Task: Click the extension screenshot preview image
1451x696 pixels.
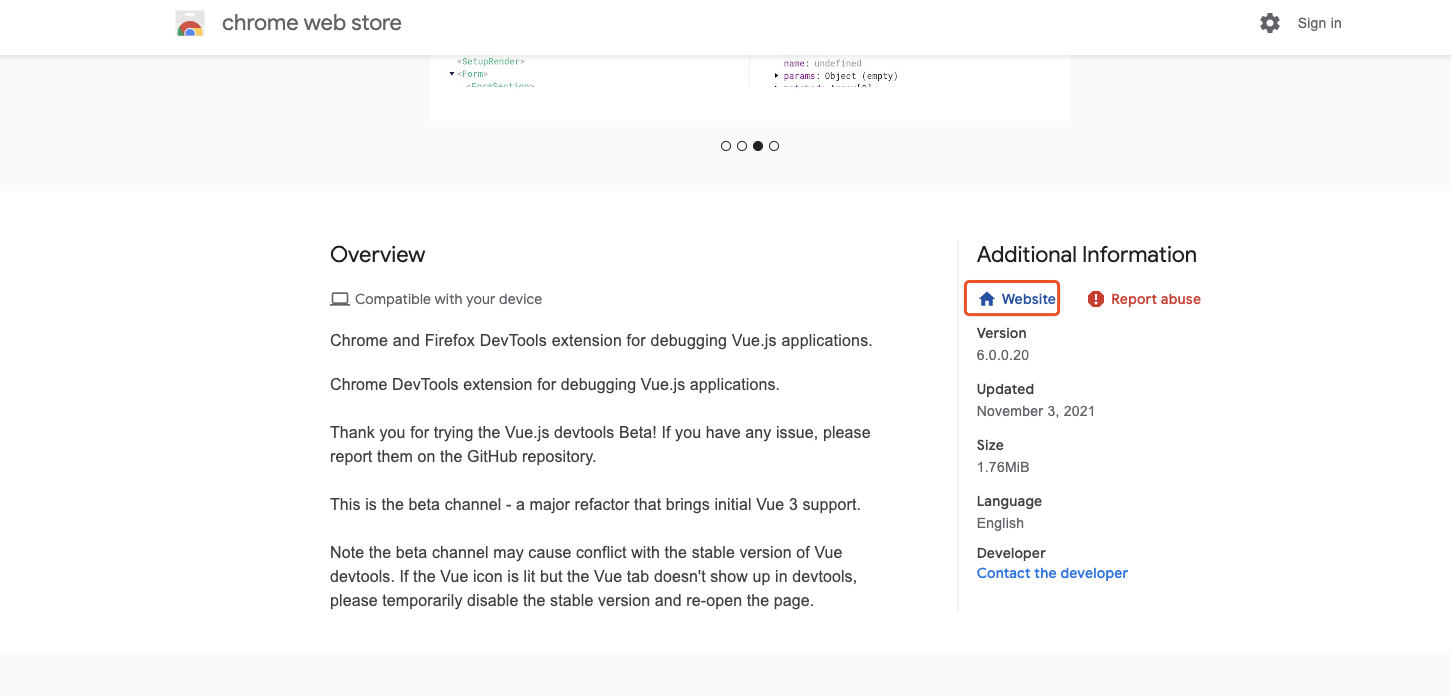Action: tap(750, 88)
